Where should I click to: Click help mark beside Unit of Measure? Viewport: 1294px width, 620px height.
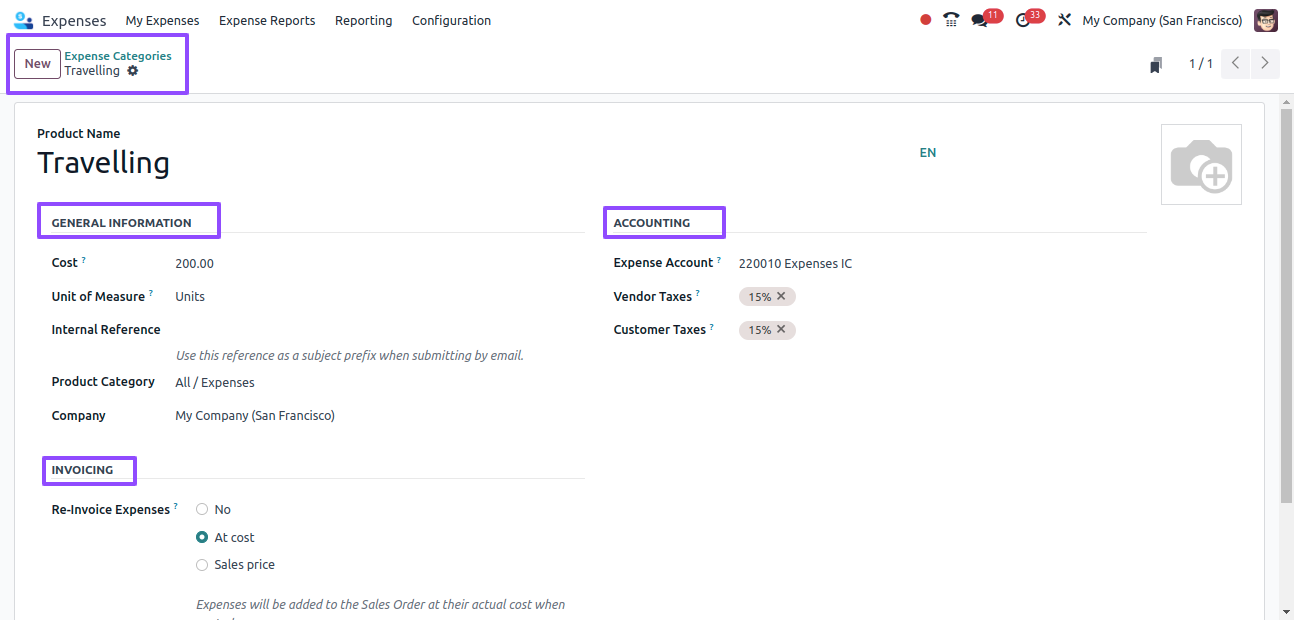point(151,293)
